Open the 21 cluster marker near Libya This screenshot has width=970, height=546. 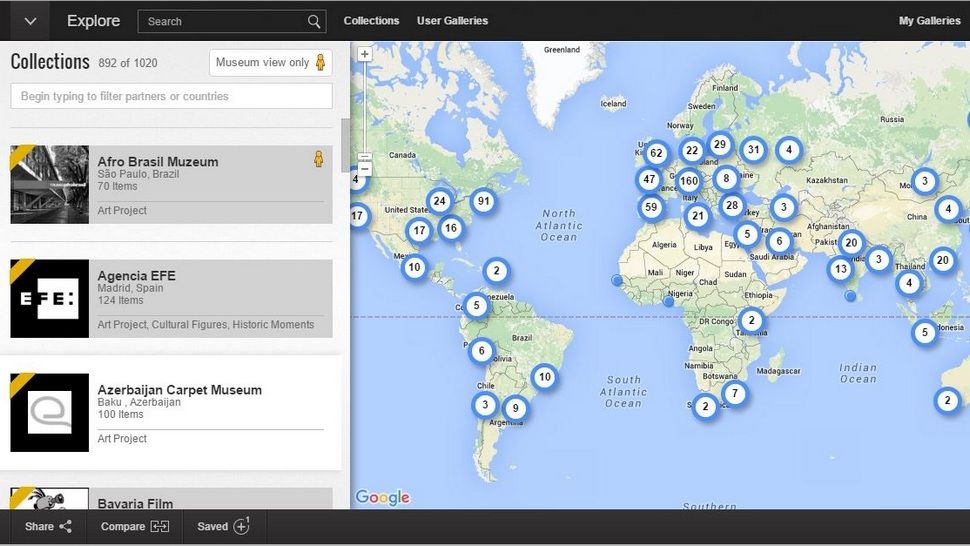[698, 216]
